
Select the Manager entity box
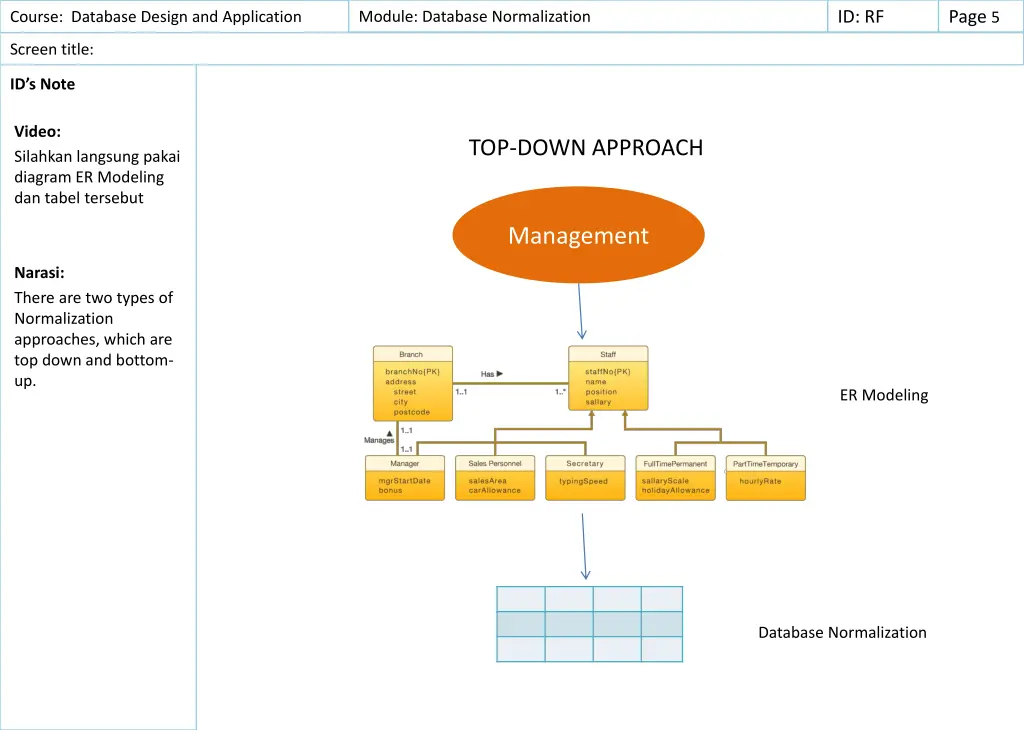[x=405, y=478]
